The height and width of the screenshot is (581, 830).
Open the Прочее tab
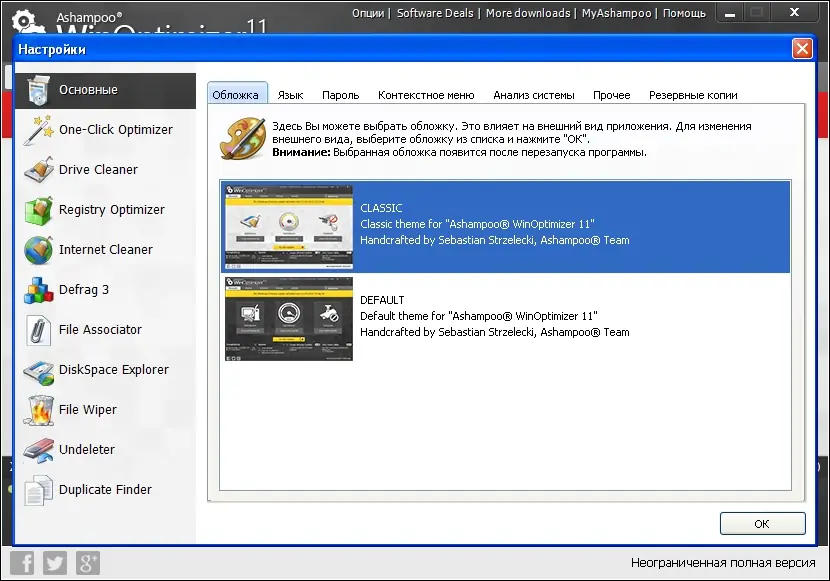(x=611, y=95)
